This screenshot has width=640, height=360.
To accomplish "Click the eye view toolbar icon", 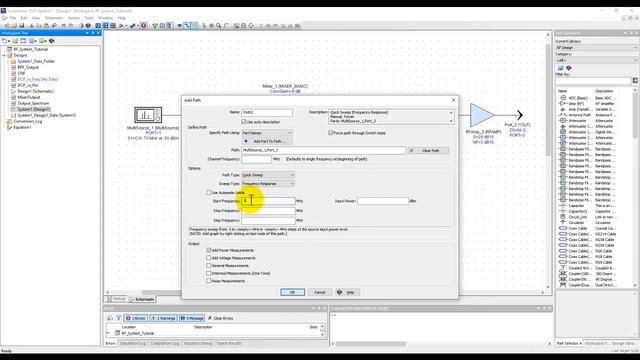I will tap(179, 26).
